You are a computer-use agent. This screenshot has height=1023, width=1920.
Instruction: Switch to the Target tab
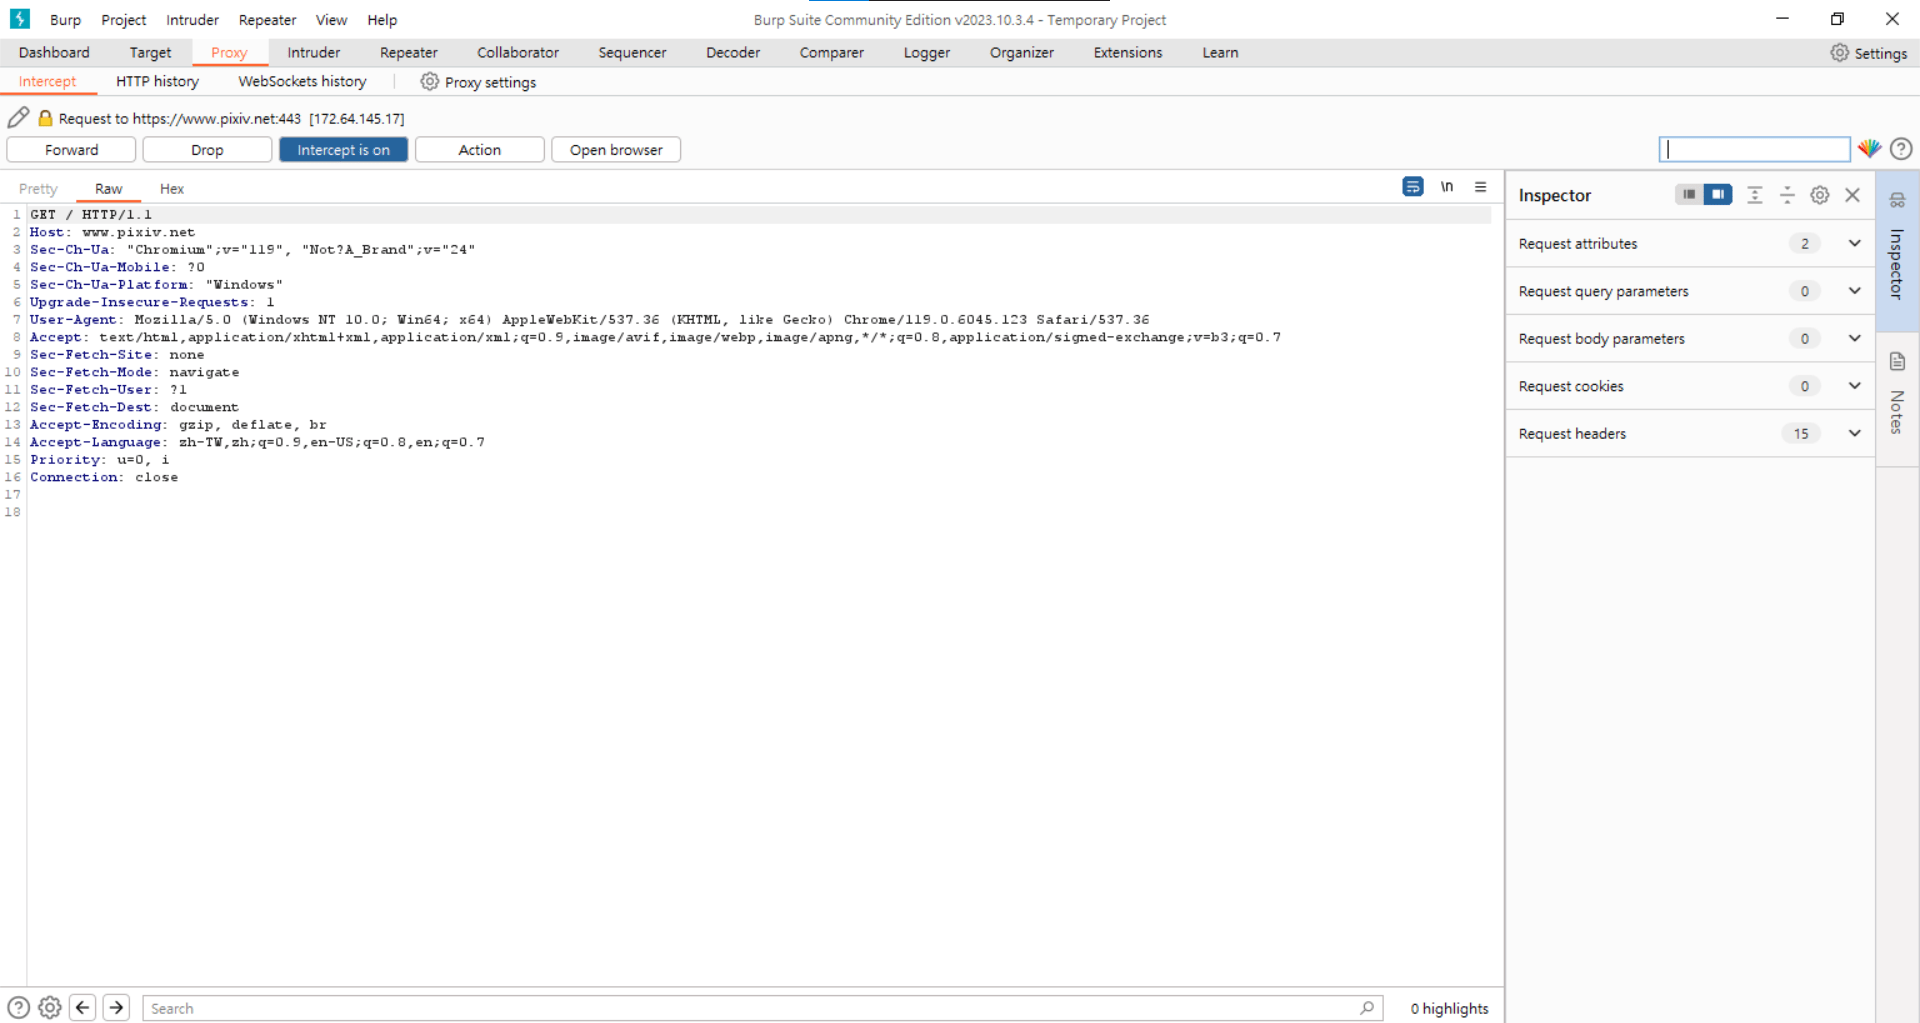[150, 53]
